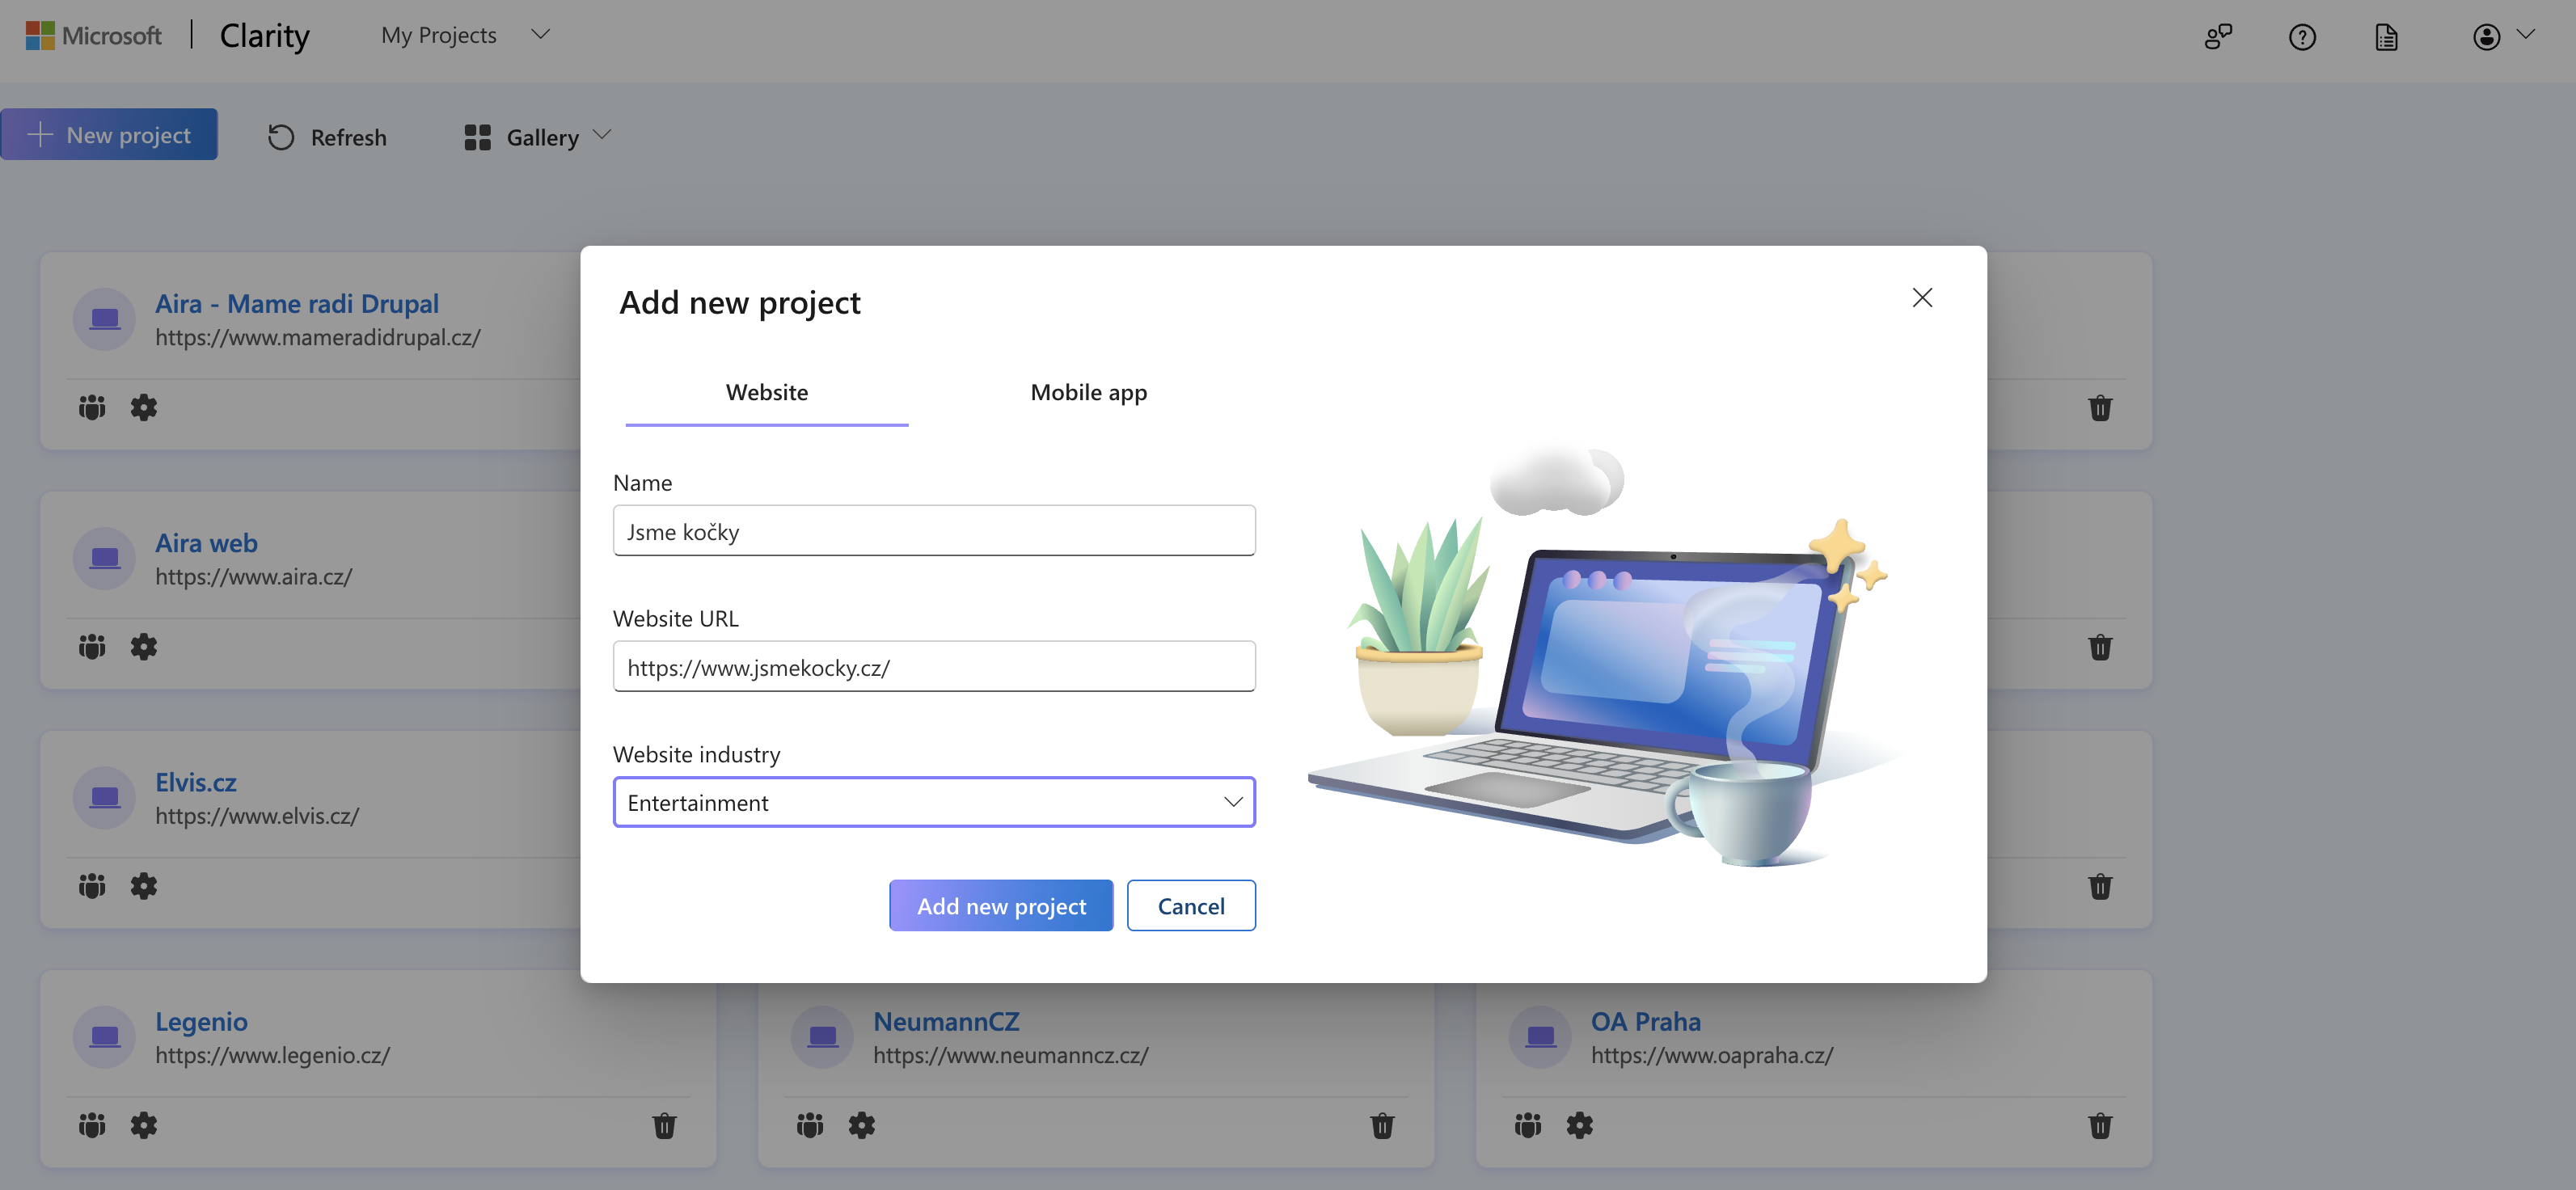Click trash icon on Legenio card
The image size is (2576, 1190).
click(x=664, y=1125)
